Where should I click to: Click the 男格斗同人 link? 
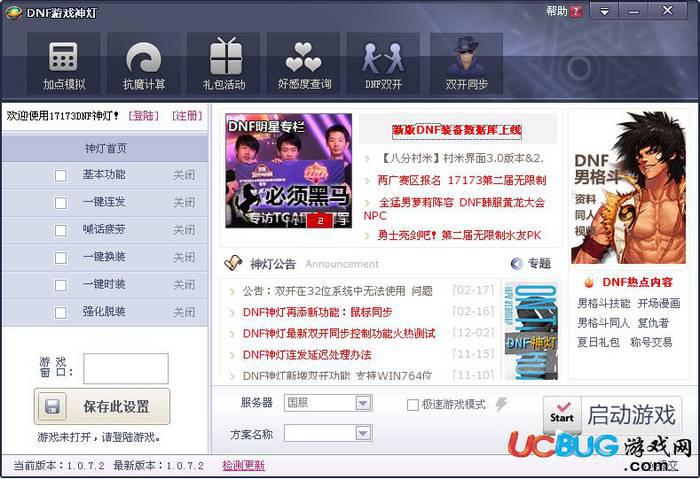(603, 323)
